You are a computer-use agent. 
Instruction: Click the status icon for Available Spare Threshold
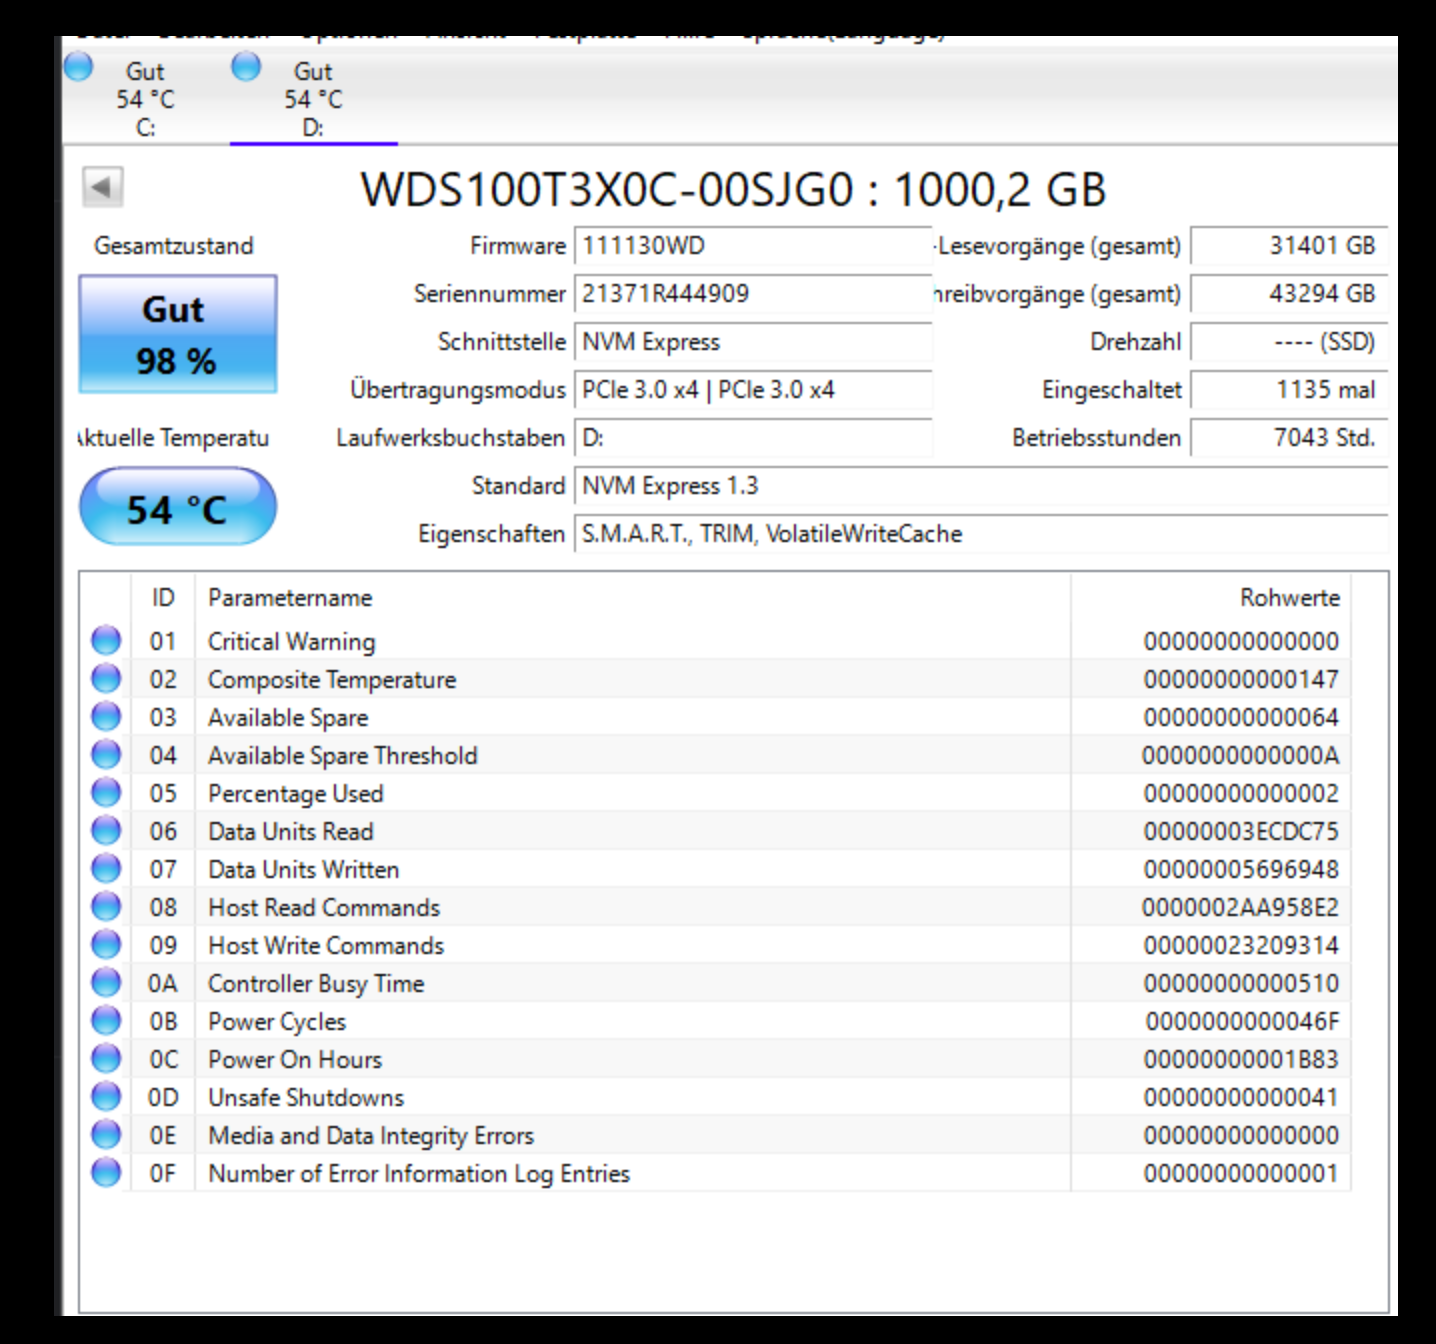coord(106,754)
